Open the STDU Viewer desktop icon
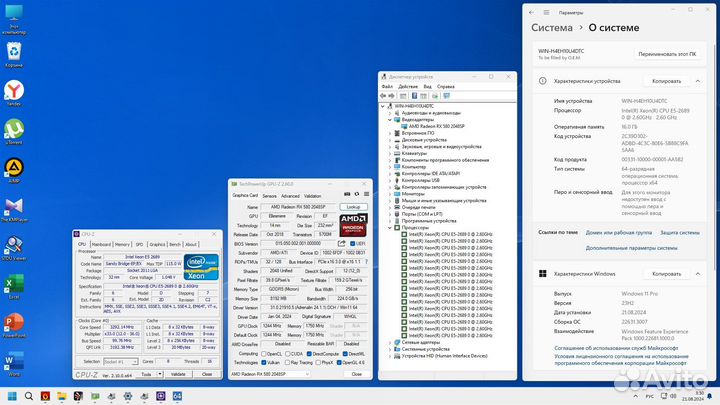The image size is (720, 405). 14,248
